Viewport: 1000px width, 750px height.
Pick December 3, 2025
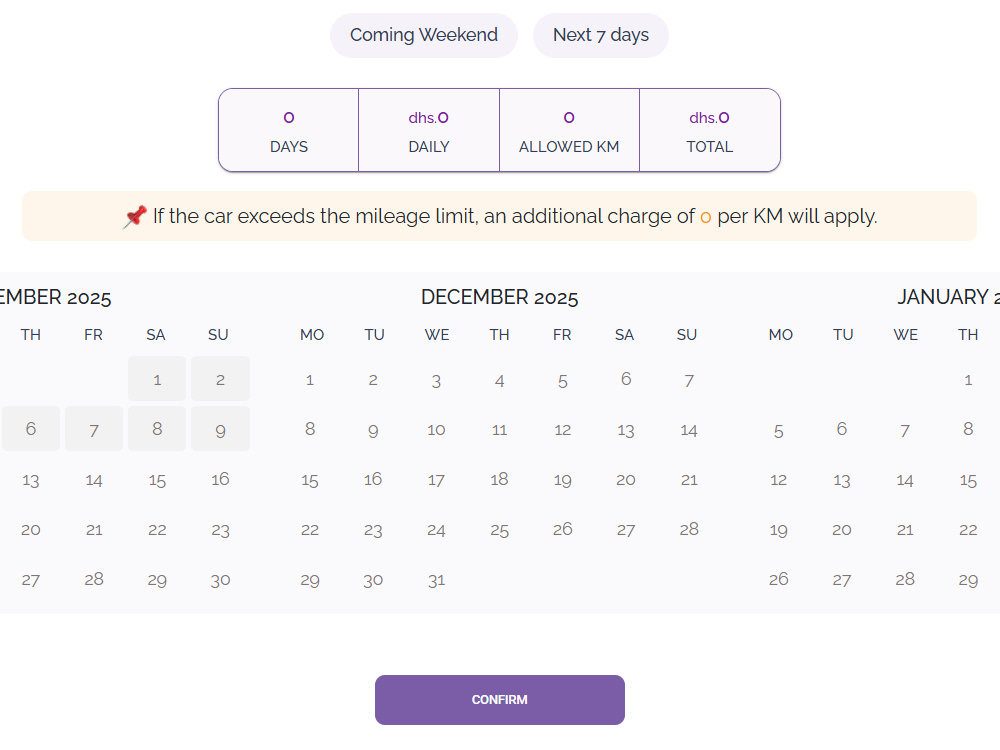point(436,380)
